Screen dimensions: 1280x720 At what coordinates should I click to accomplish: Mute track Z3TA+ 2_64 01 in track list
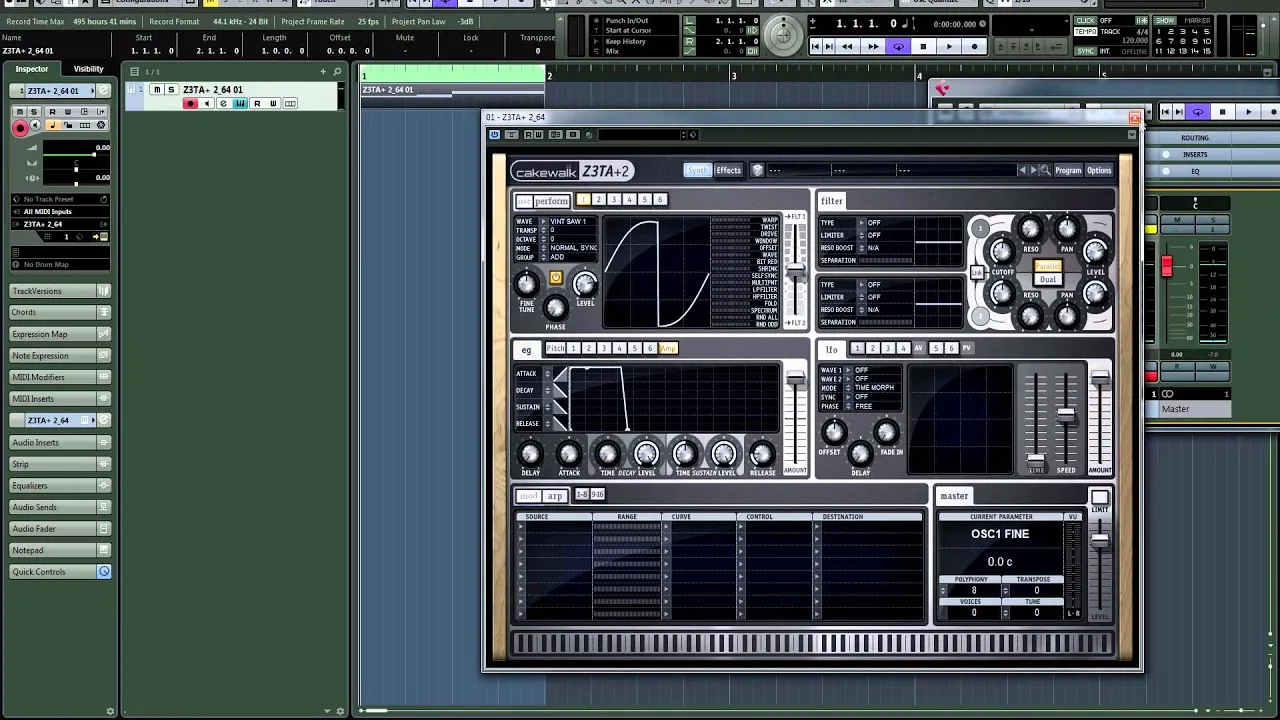(156, 90)
